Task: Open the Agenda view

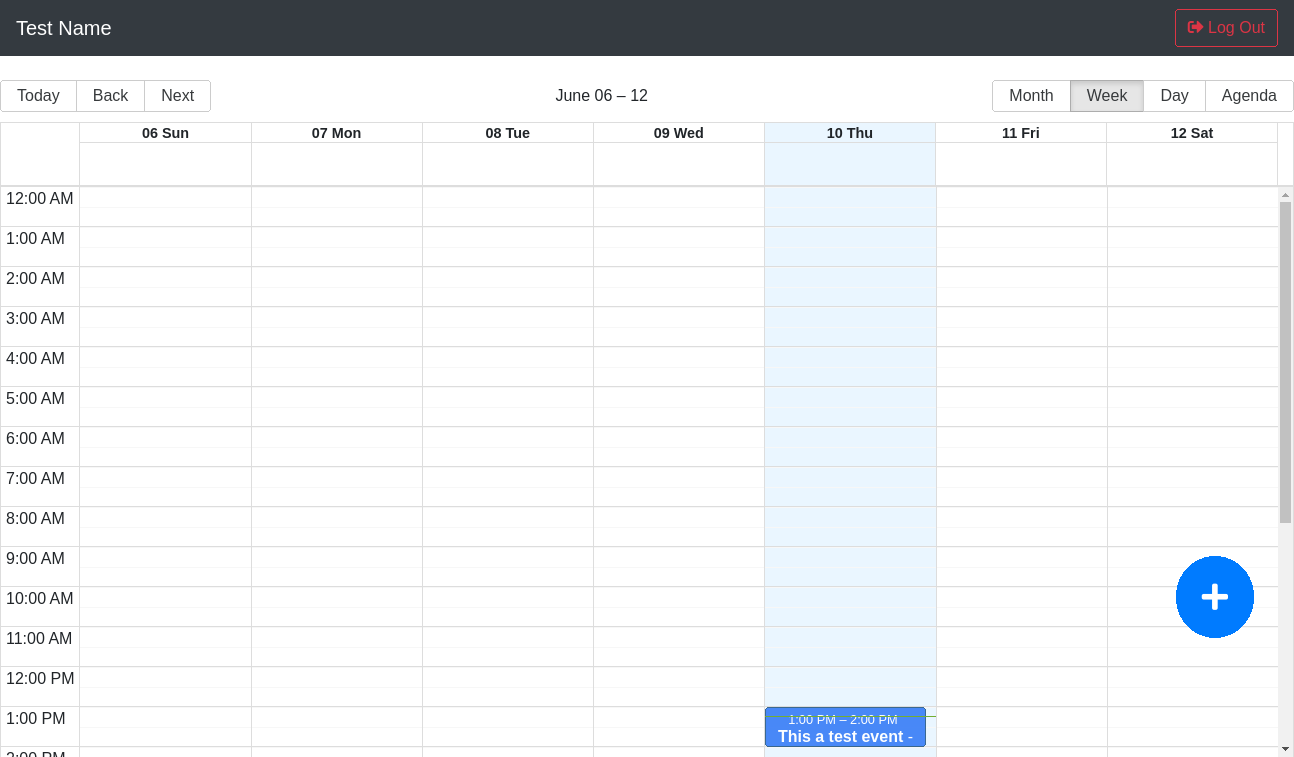Action: (x=1249, y=96)
